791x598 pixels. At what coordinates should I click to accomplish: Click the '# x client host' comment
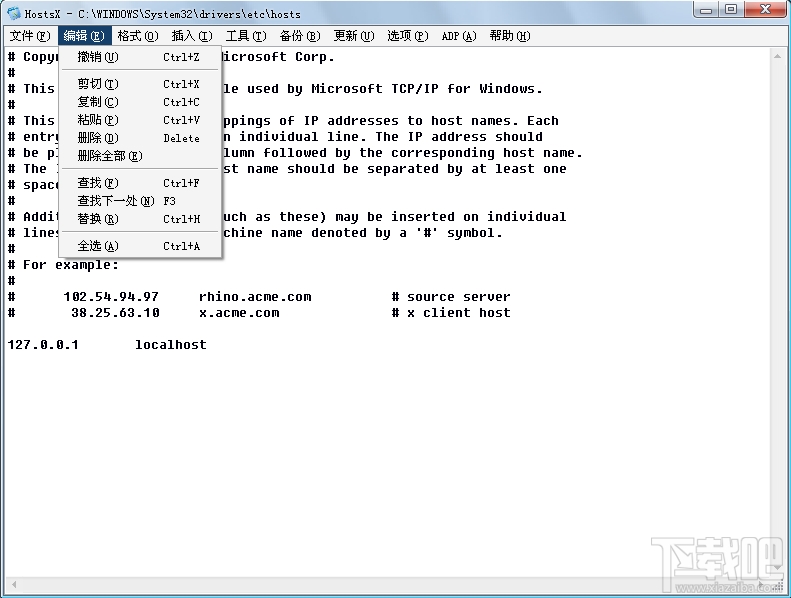(451, 313)
